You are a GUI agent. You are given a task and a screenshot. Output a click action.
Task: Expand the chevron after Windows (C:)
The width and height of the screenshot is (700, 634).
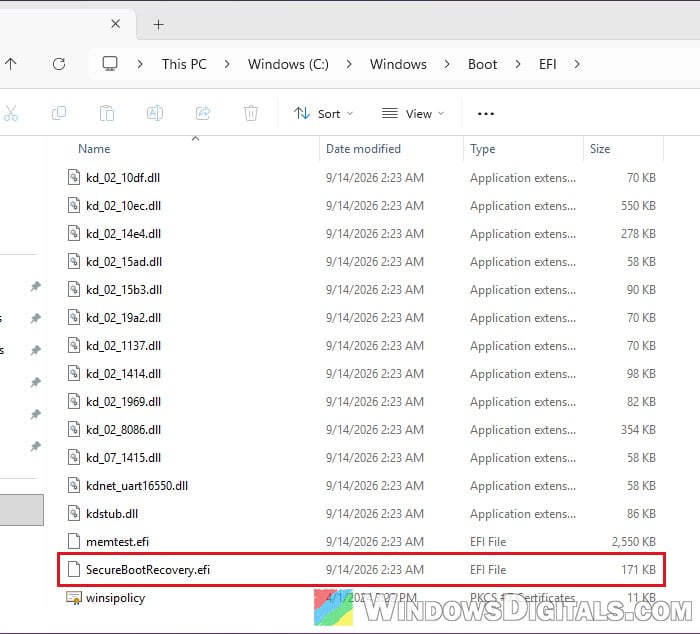point(349,64)
